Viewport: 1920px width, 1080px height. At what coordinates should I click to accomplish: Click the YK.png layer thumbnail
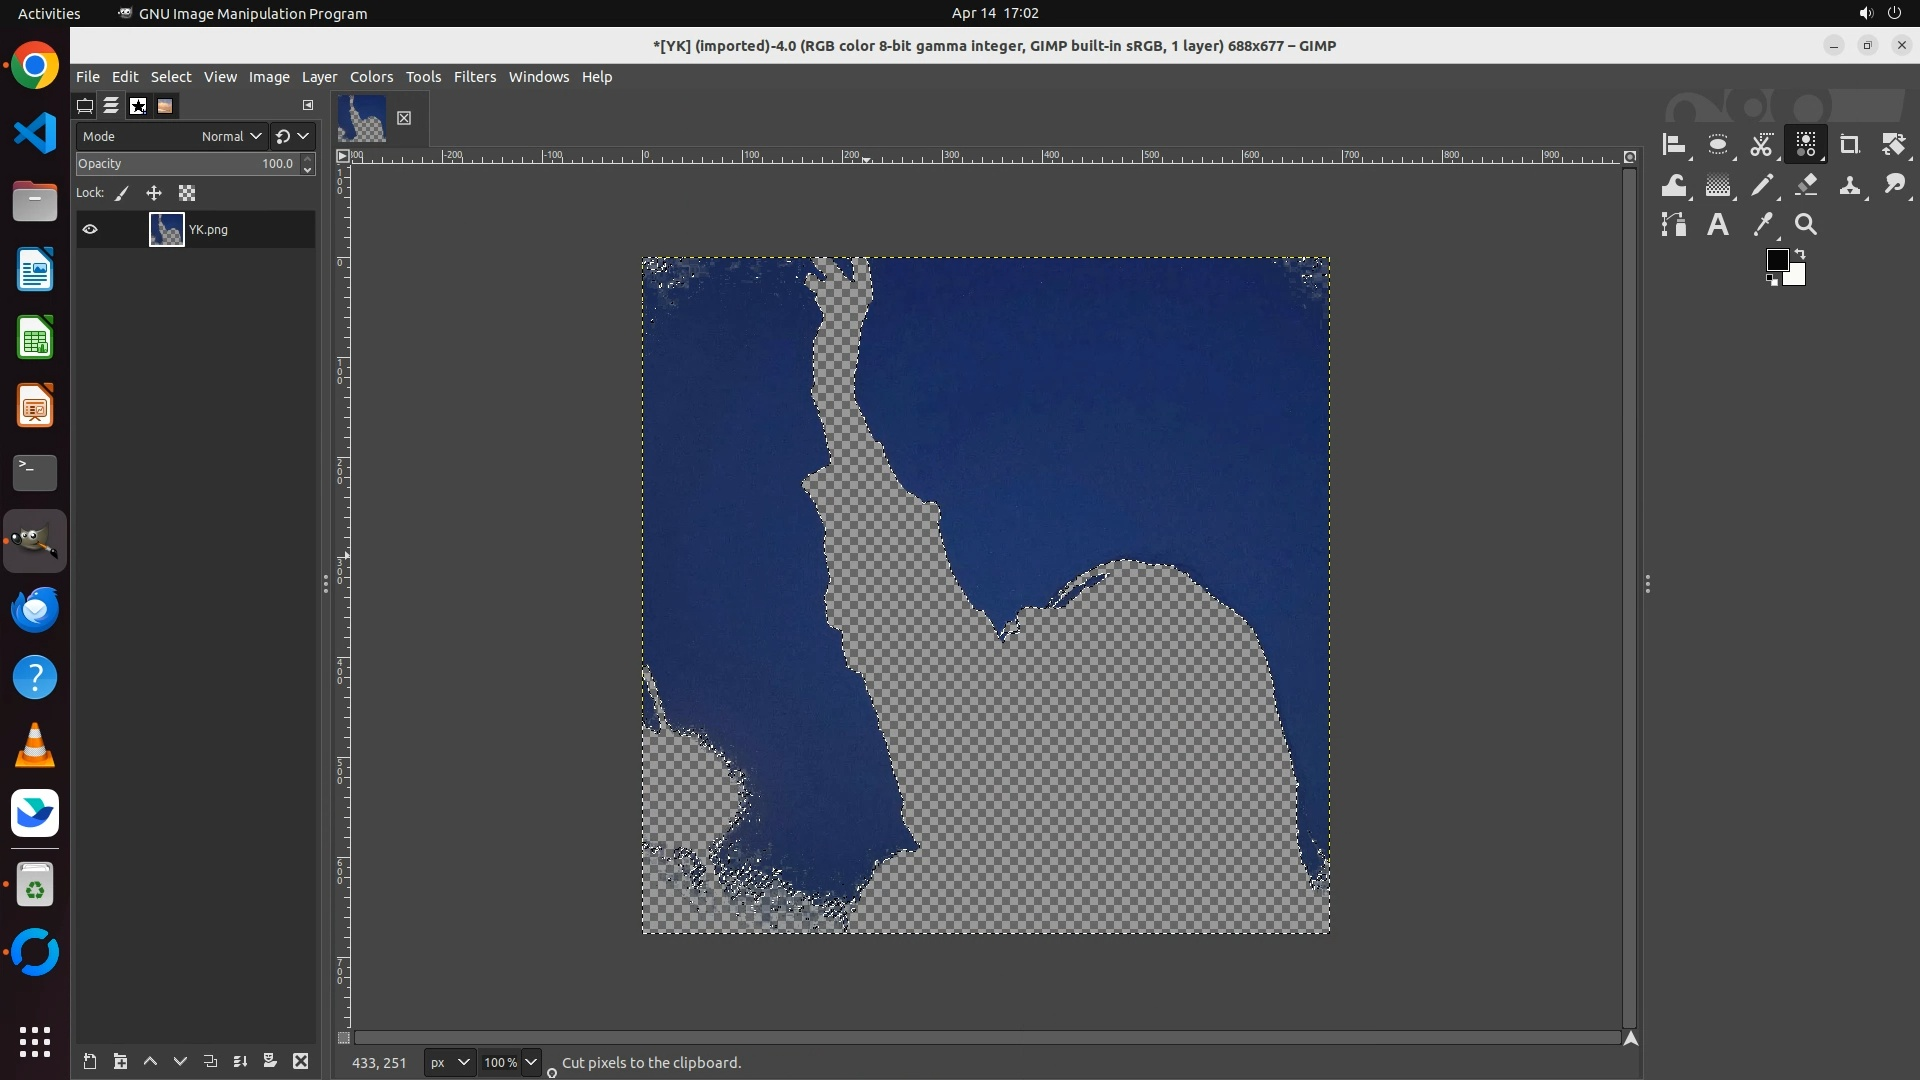pyautogui.click(x=166, y=229)
